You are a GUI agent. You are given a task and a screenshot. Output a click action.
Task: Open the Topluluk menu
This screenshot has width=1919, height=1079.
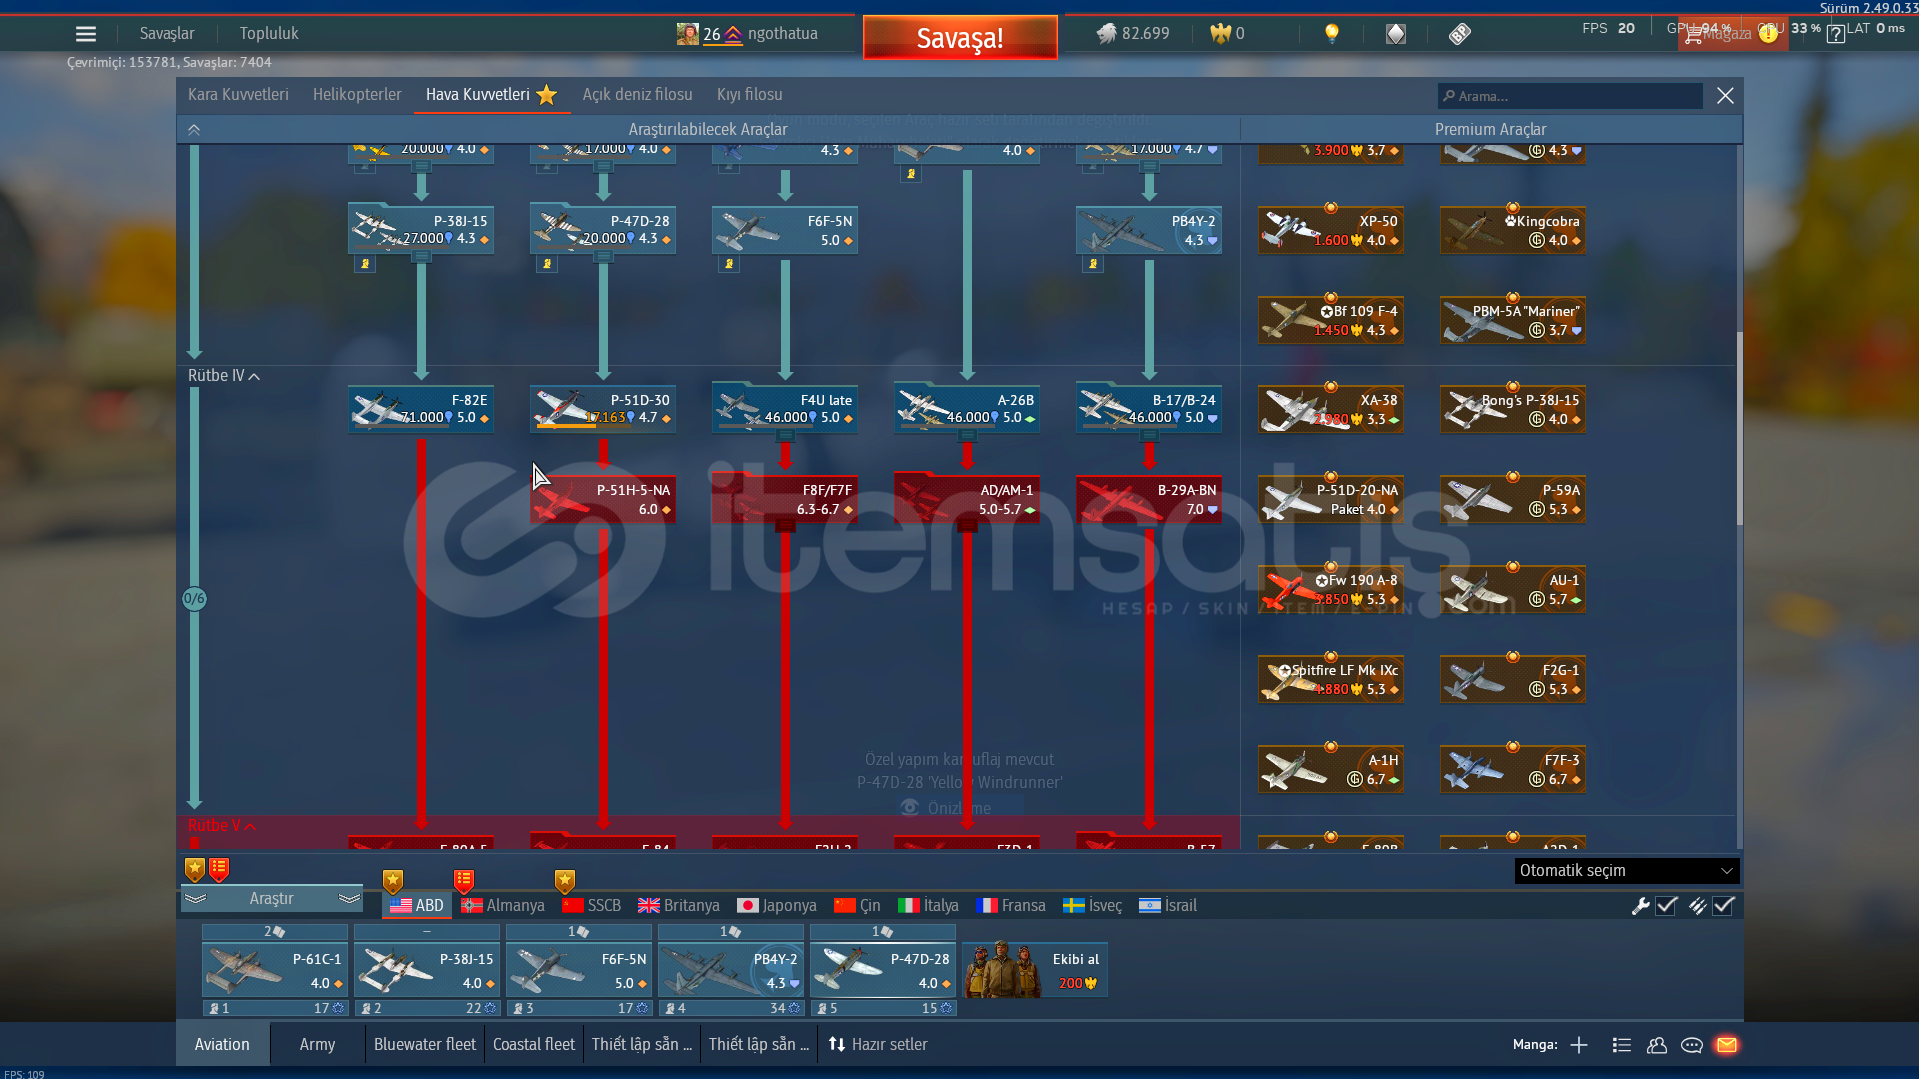tap(269, 34)
